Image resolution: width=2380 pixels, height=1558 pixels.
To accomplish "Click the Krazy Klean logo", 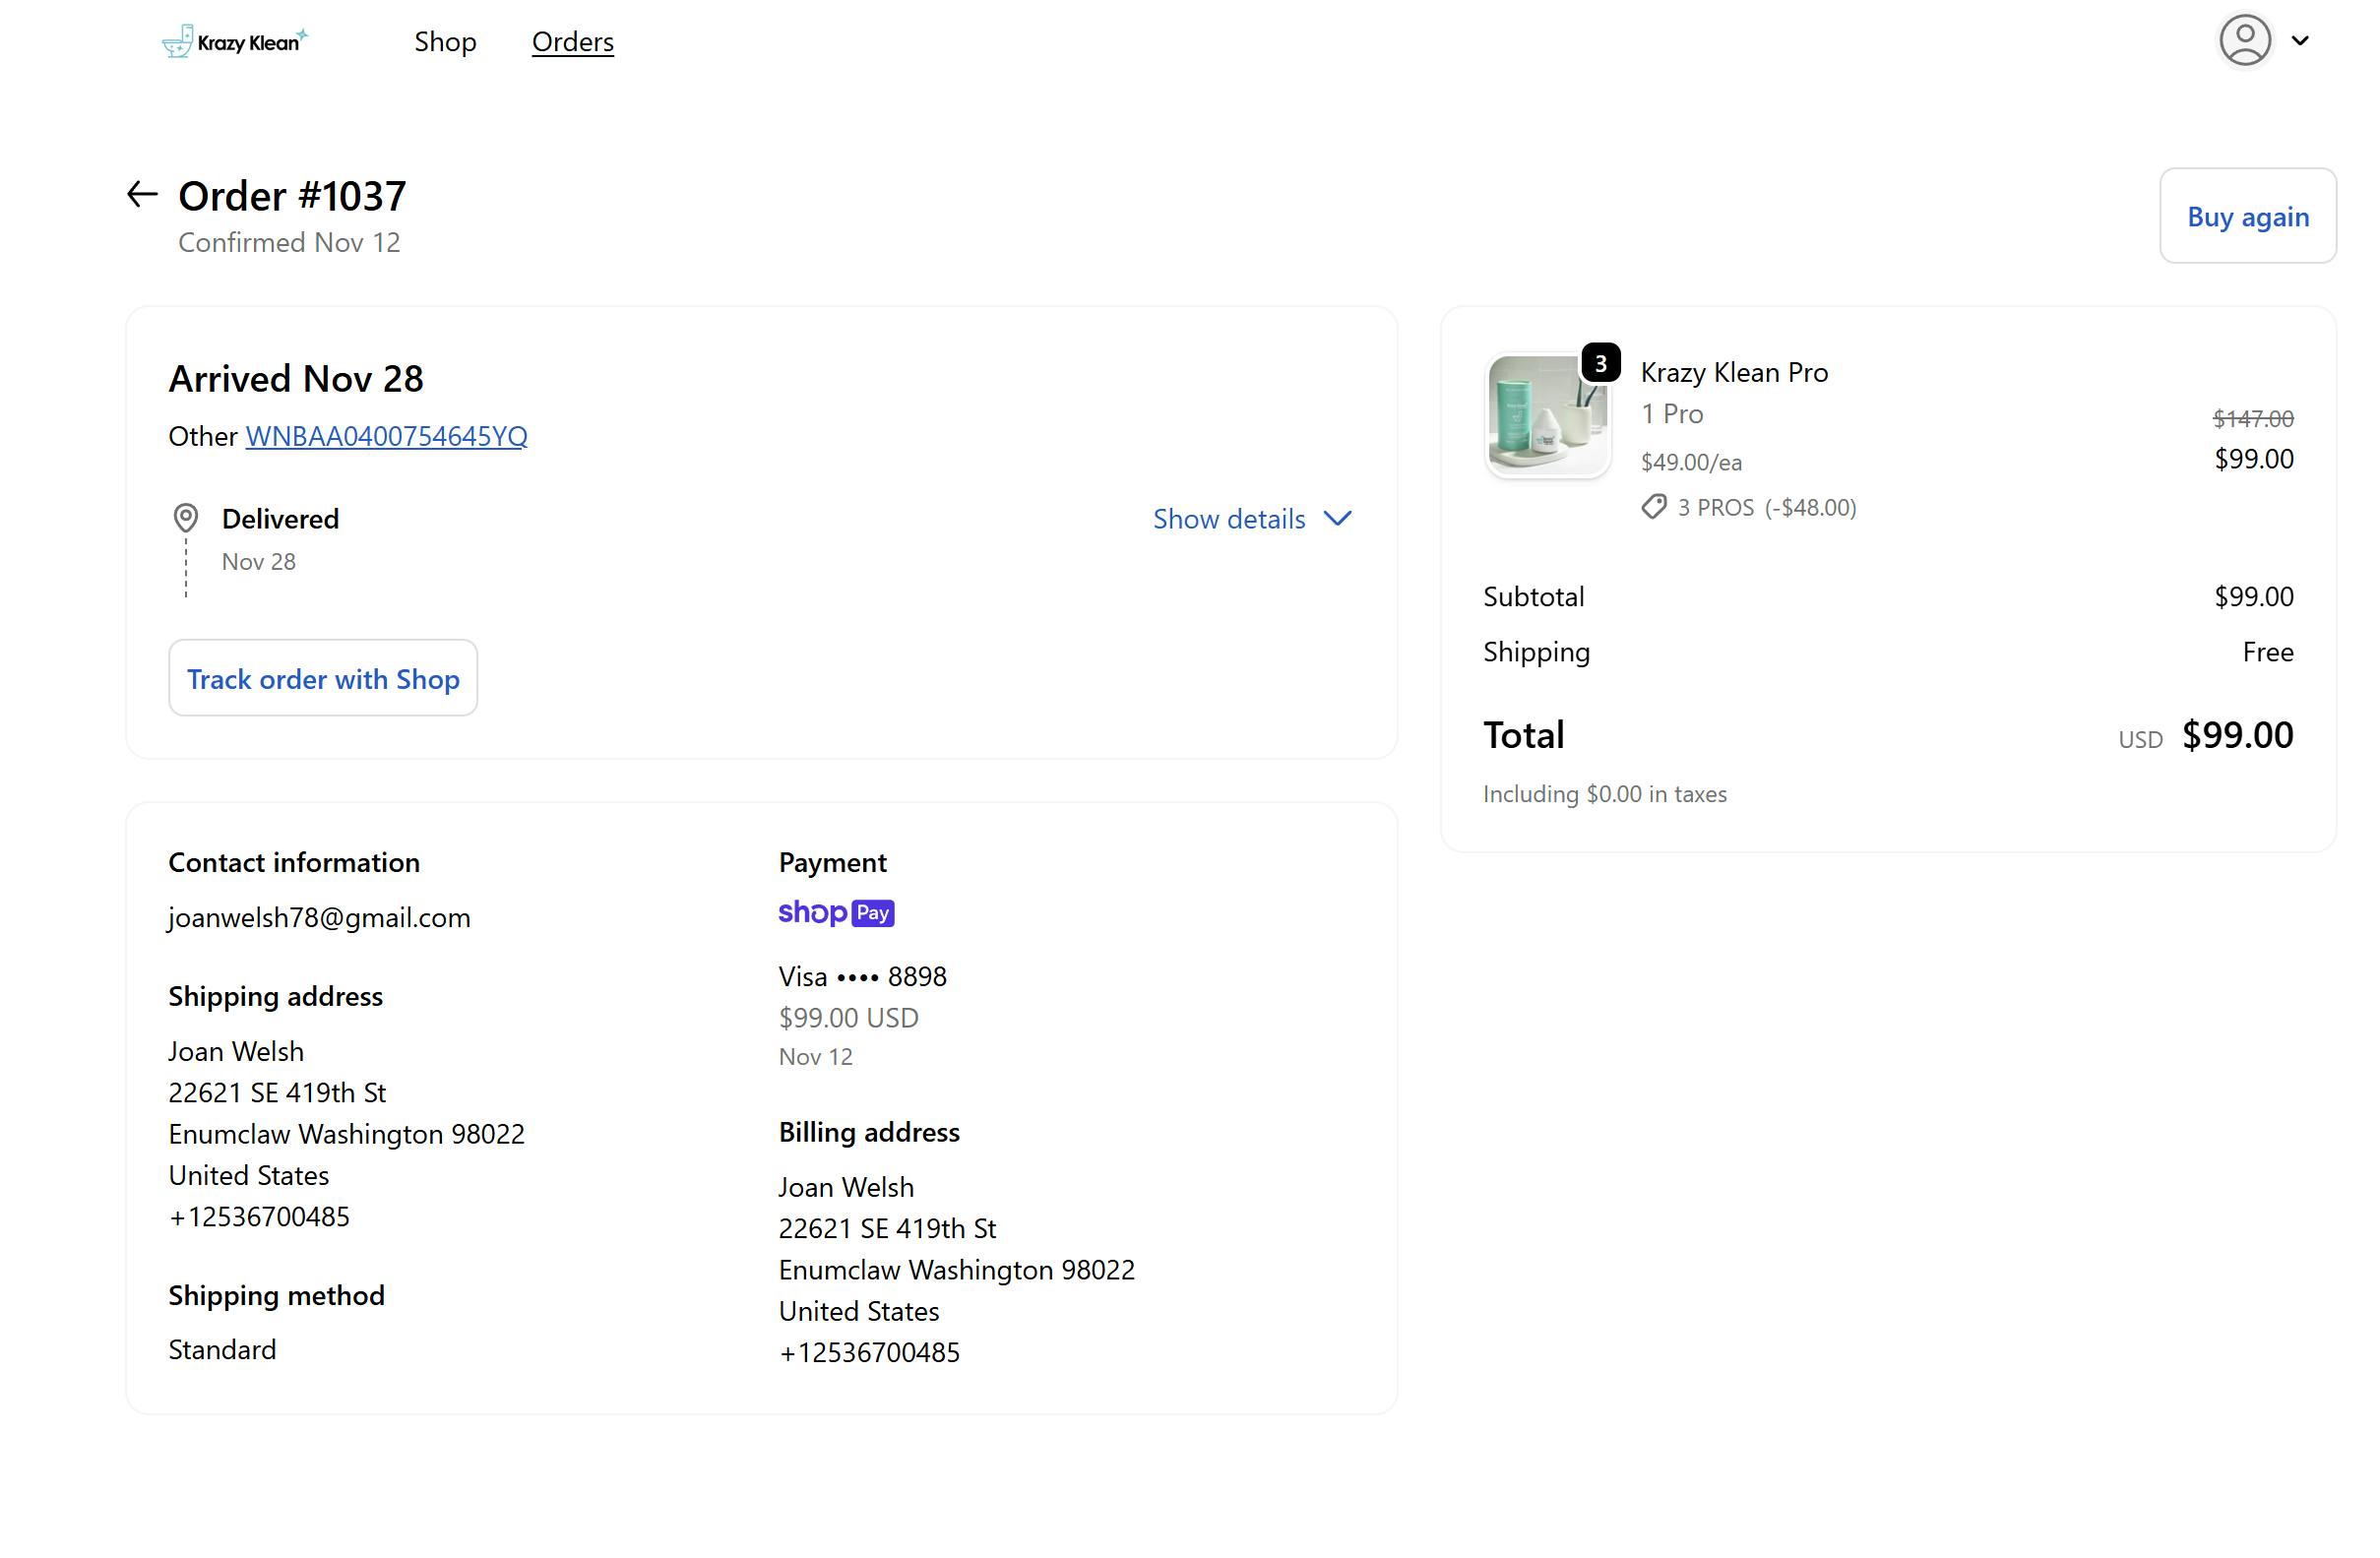I will 235,42.
